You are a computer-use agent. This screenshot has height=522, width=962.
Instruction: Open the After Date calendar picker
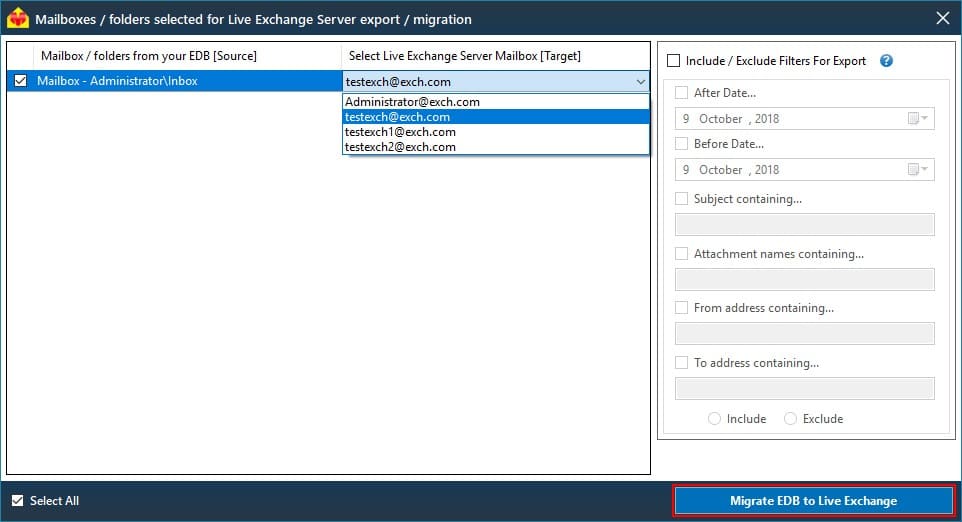917,119
